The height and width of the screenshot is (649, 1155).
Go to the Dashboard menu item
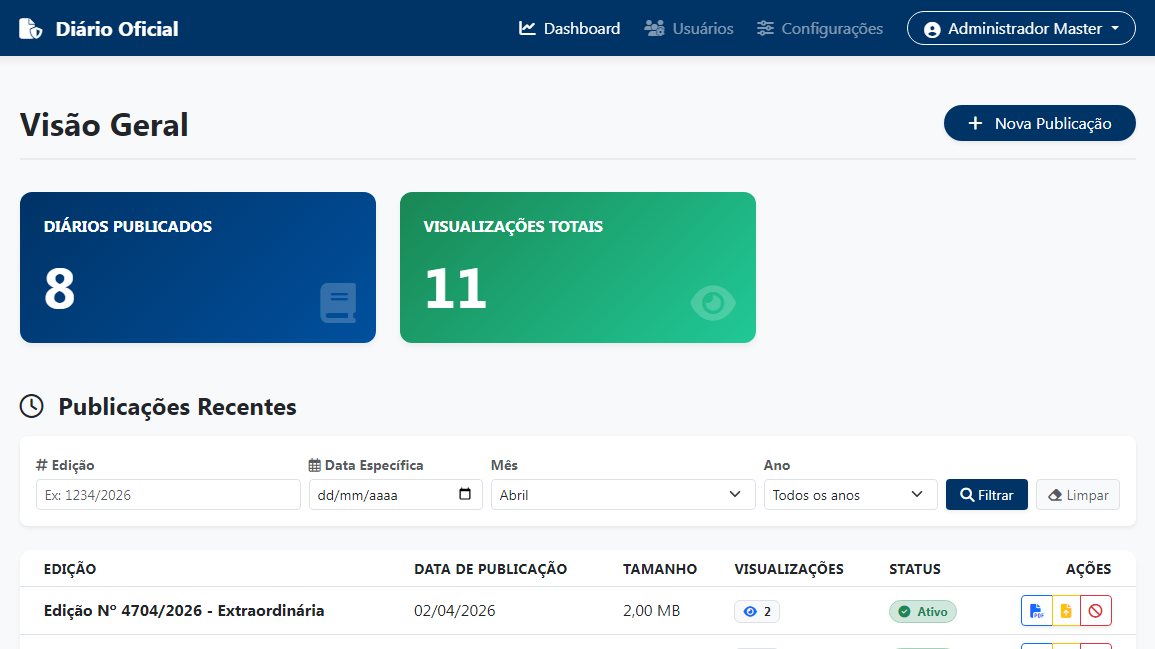point(569,29)
